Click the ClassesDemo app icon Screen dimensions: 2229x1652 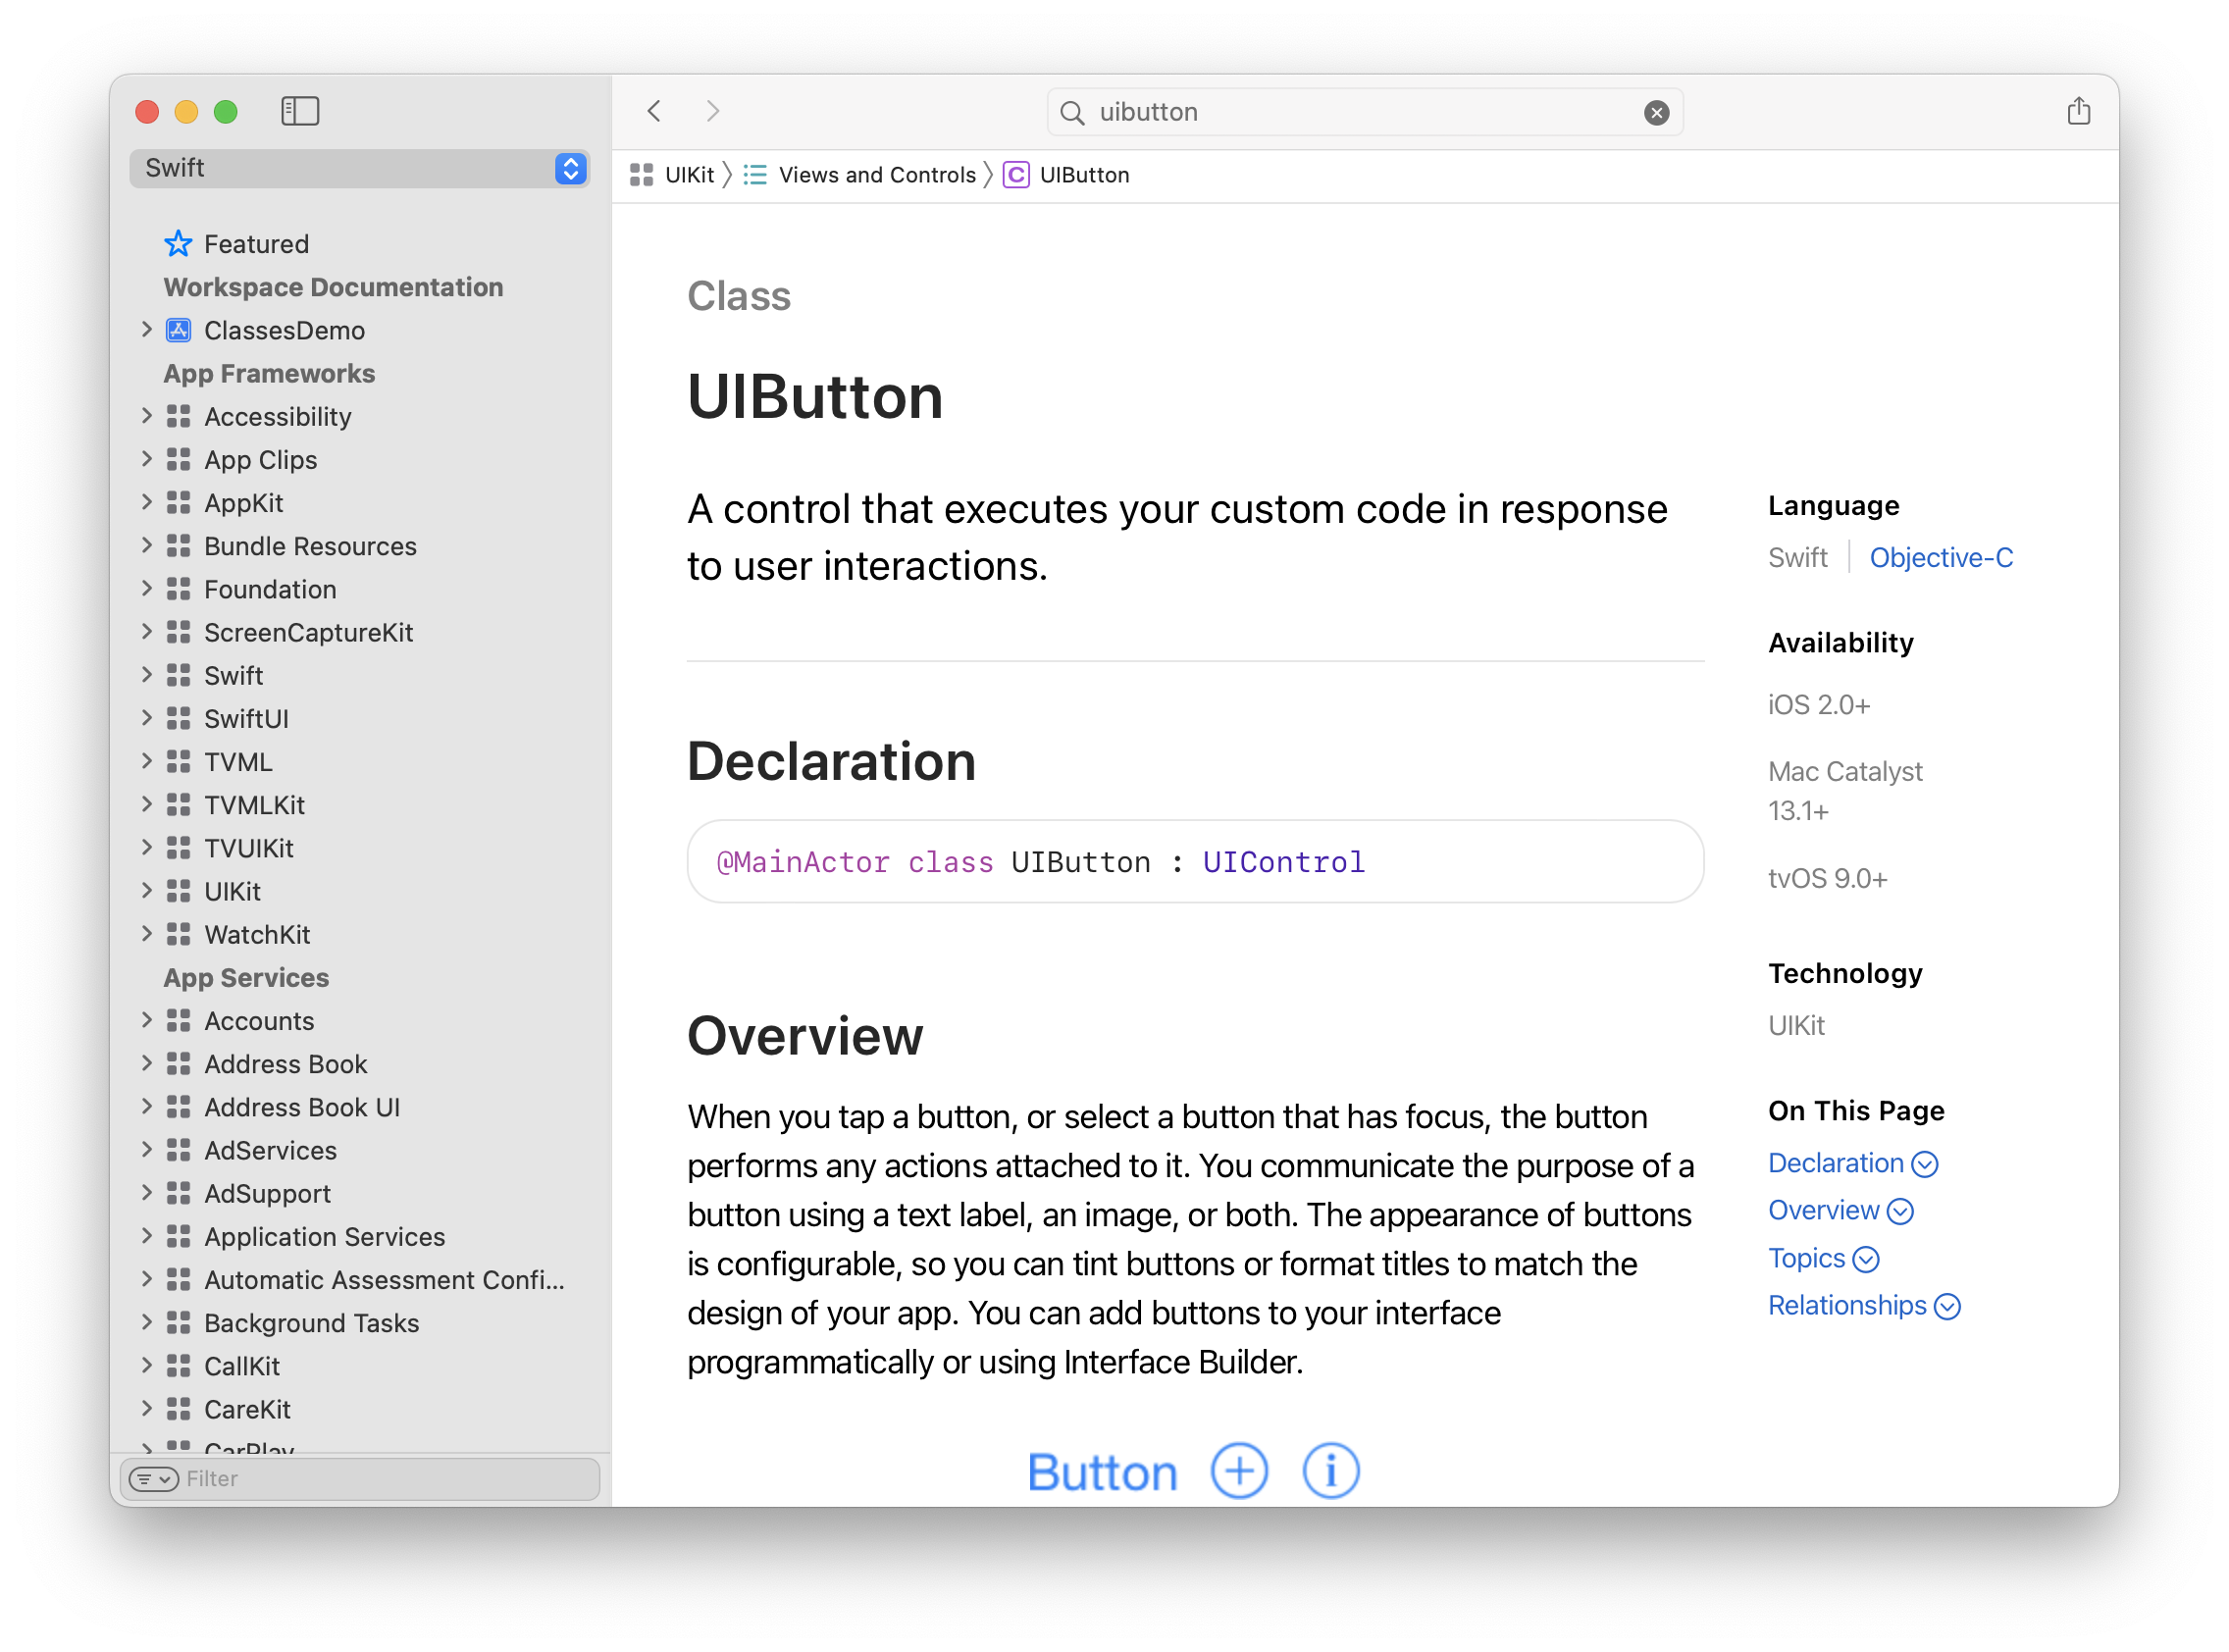178,330
